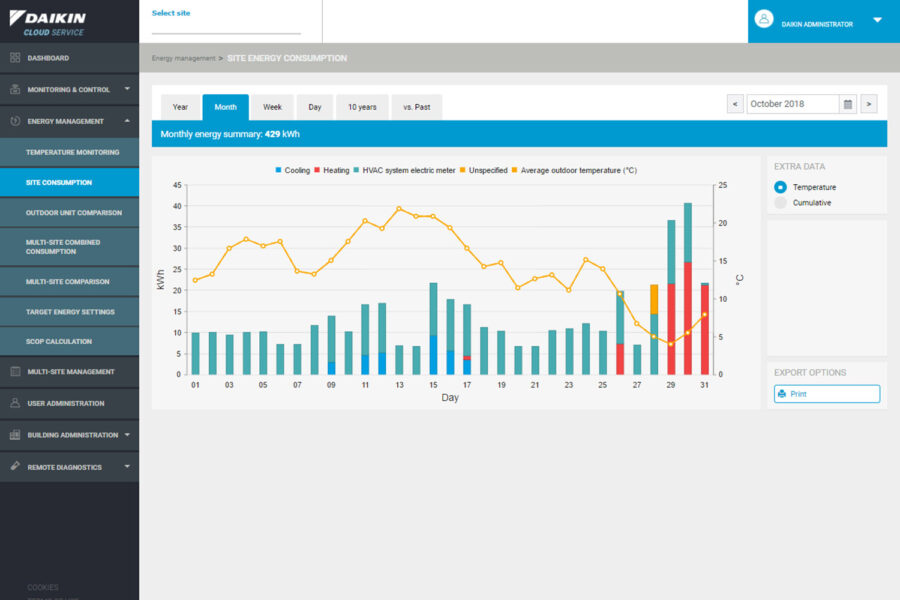The image size is (900, 600).
Task: Switch to the Week tab
Action: coord(272,107)
